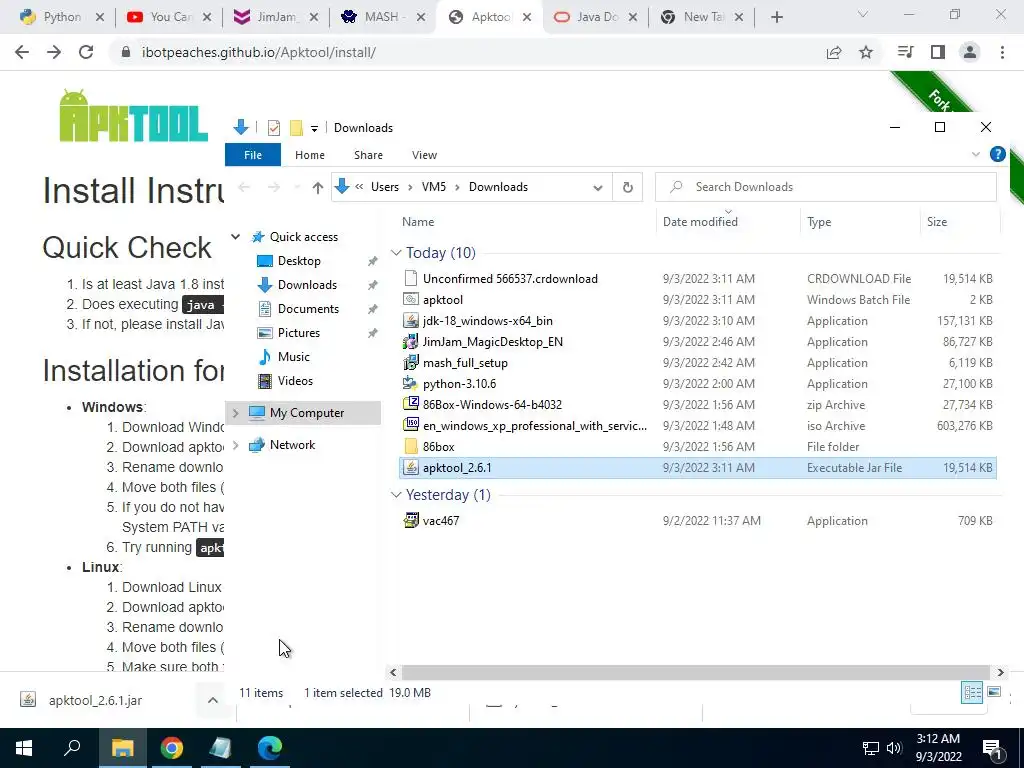The image size is (1024, 768).
Task: Open address bar previous locations dropdown
Action: tap(598, 187)
